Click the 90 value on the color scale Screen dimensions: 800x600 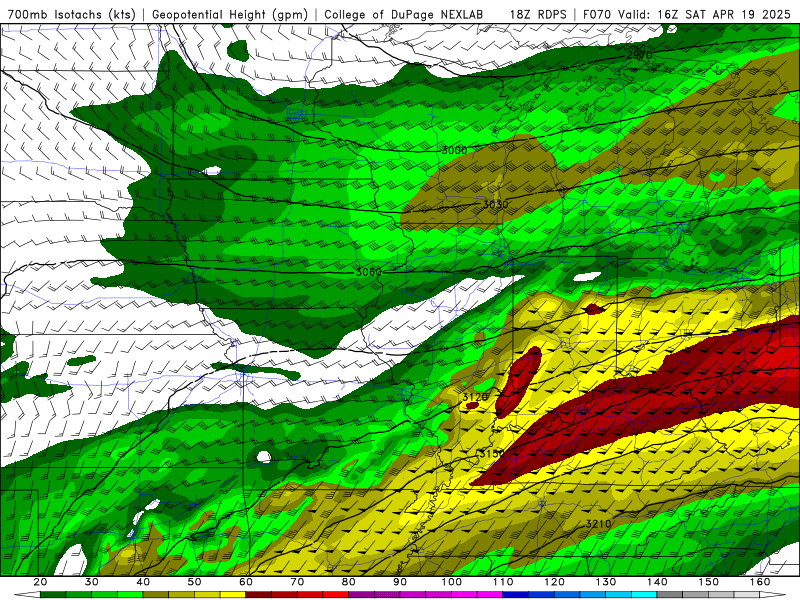pos(400,582)
